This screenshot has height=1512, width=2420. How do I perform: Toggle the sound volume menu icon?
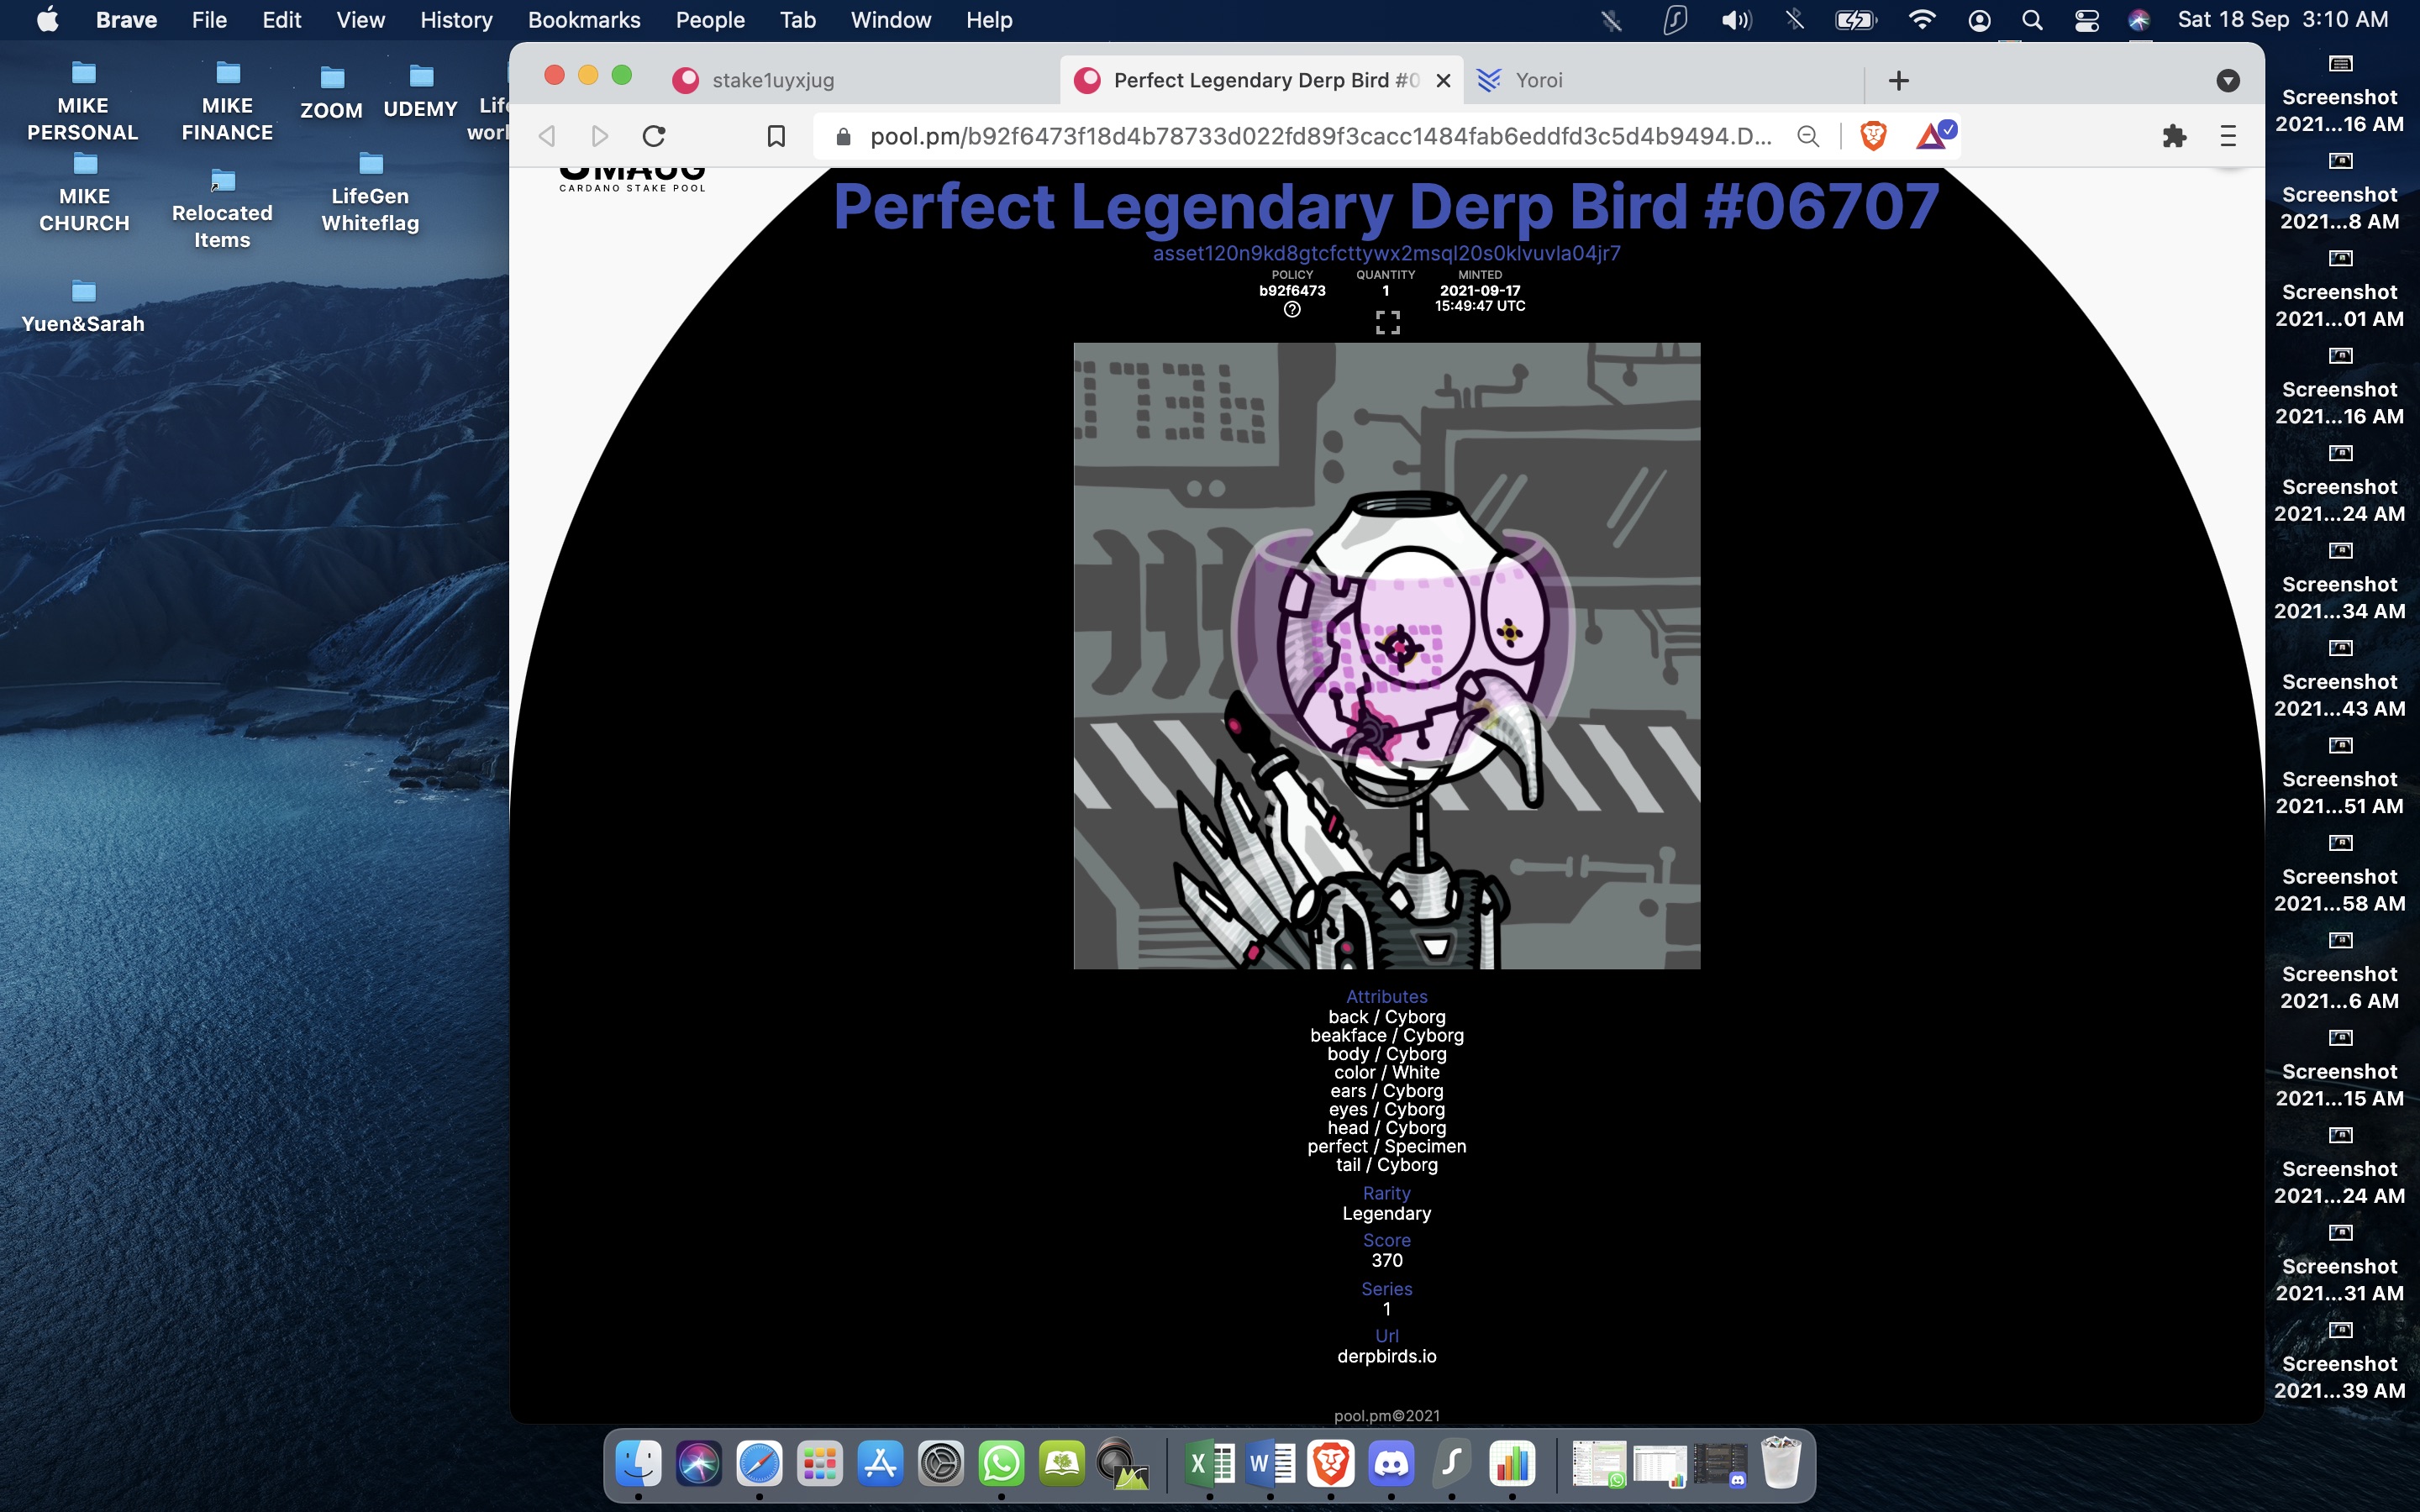point(1736,20)
